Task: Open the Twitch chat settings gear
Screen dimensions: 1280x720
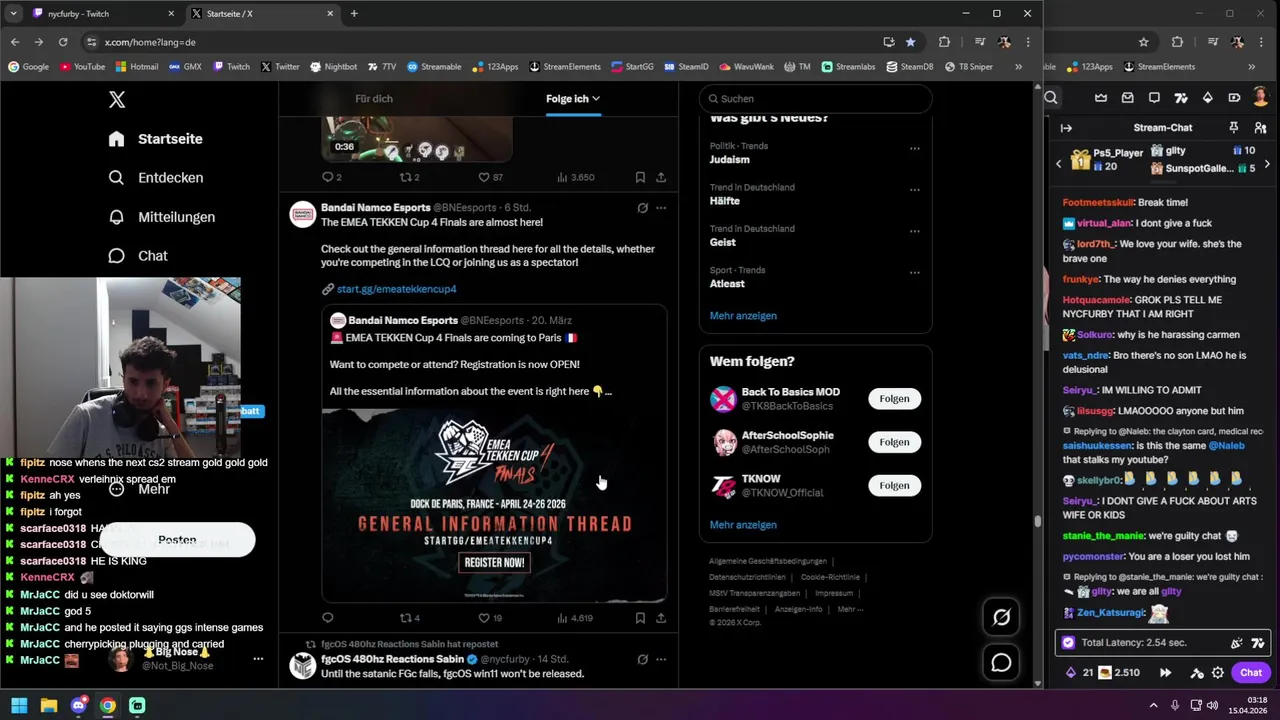Action: 1217,673
